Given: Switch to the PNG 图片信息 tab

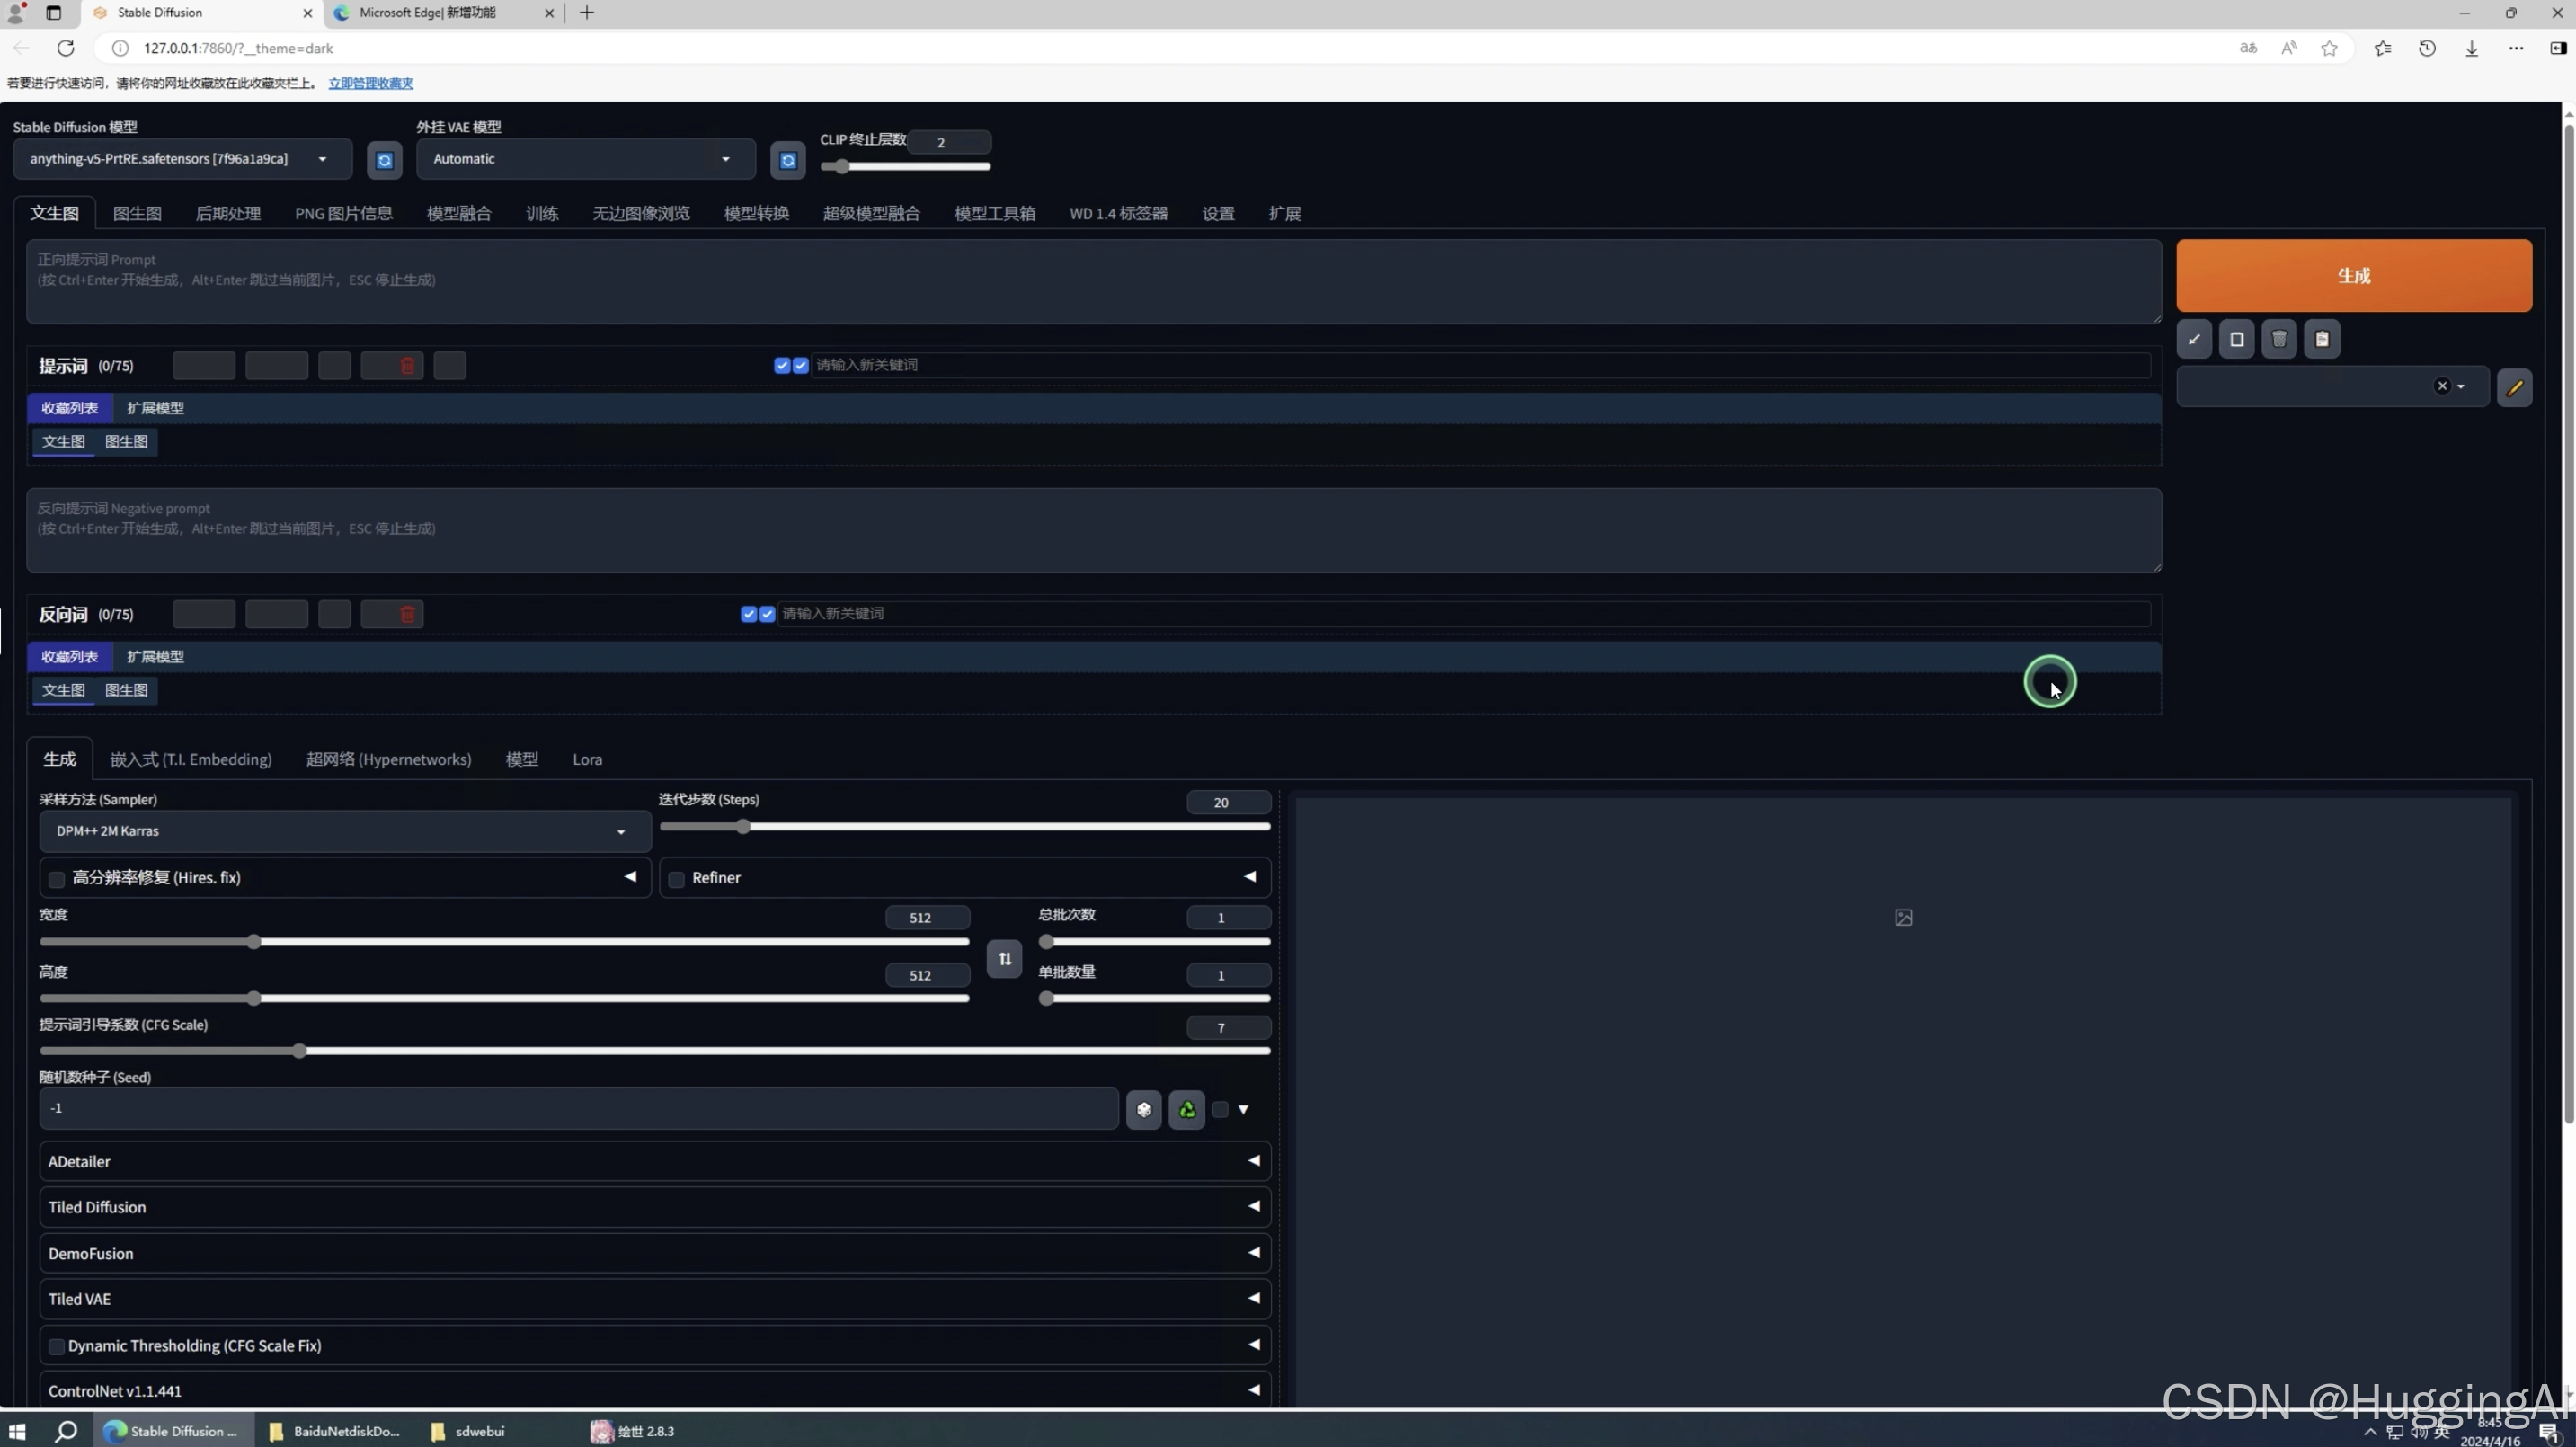Looking at the screenshot, I should (x=343, y=213).
